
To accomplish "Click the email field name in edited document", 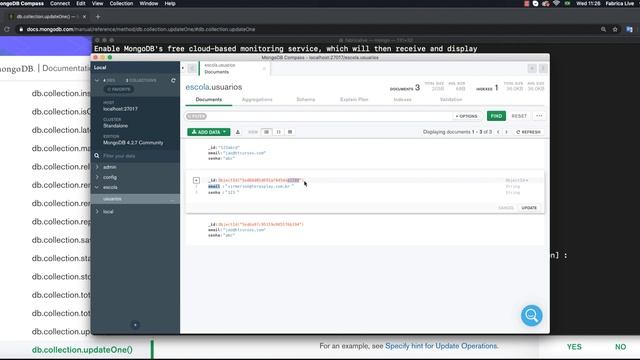I will pos(214,186).
